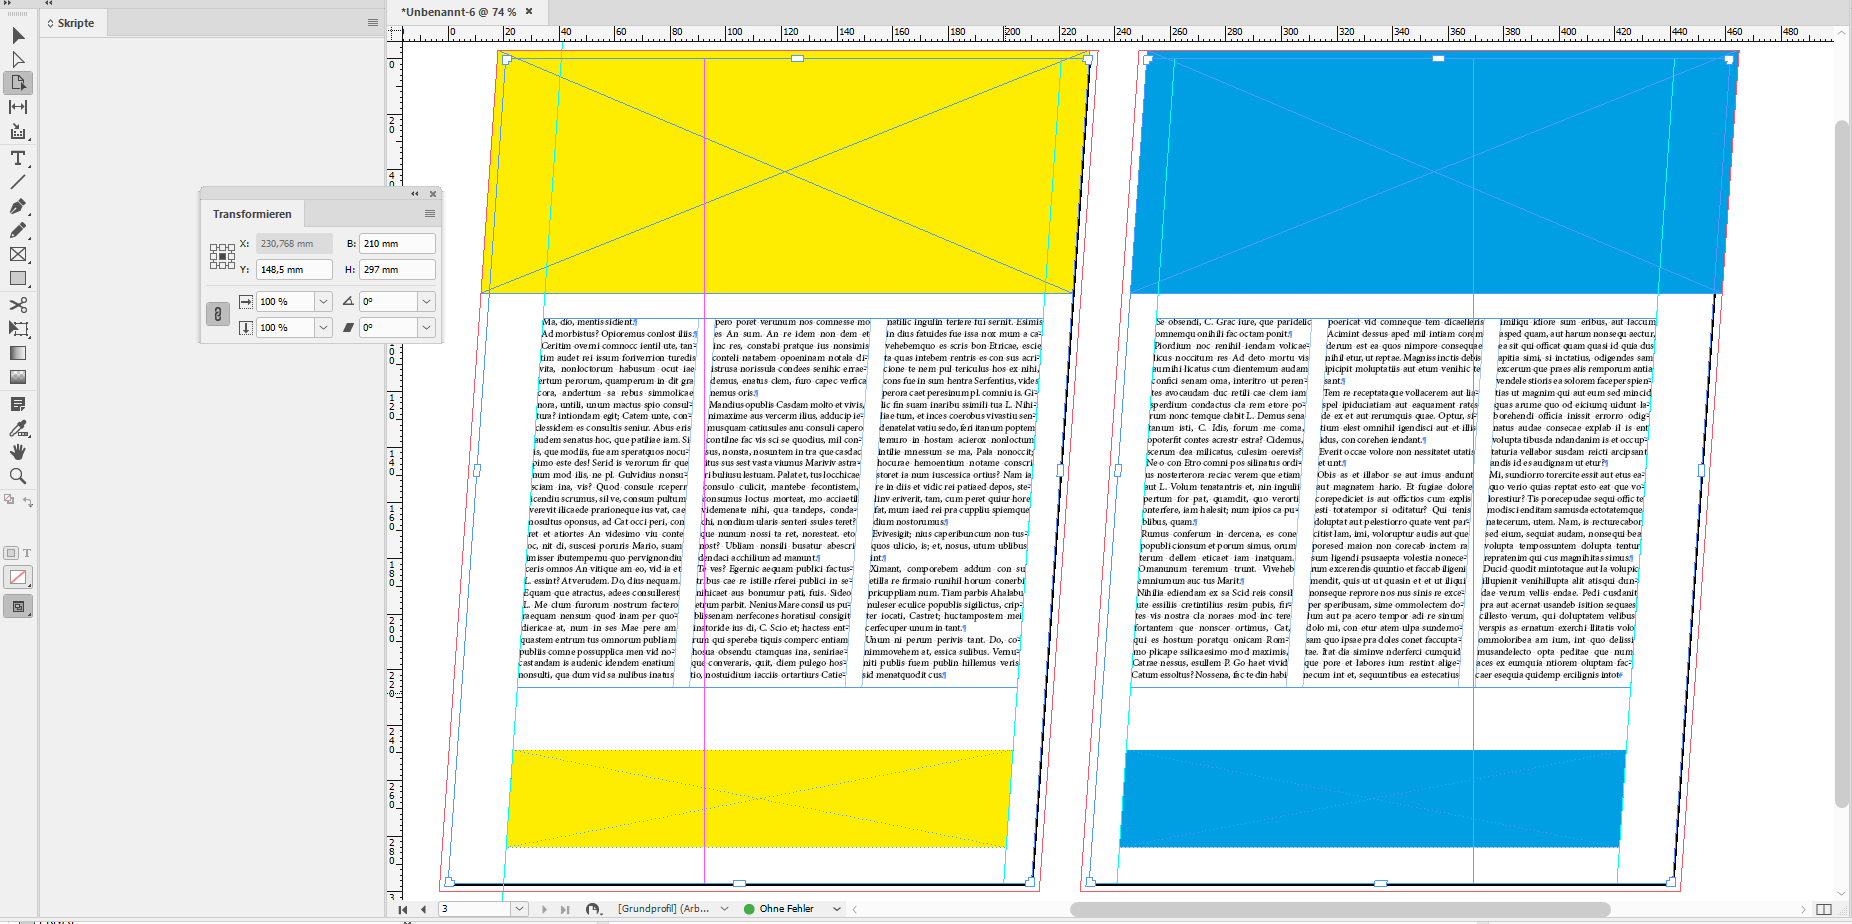Choose the Gap tool
The image size is (1852, 924).
(x=18, y=107)
